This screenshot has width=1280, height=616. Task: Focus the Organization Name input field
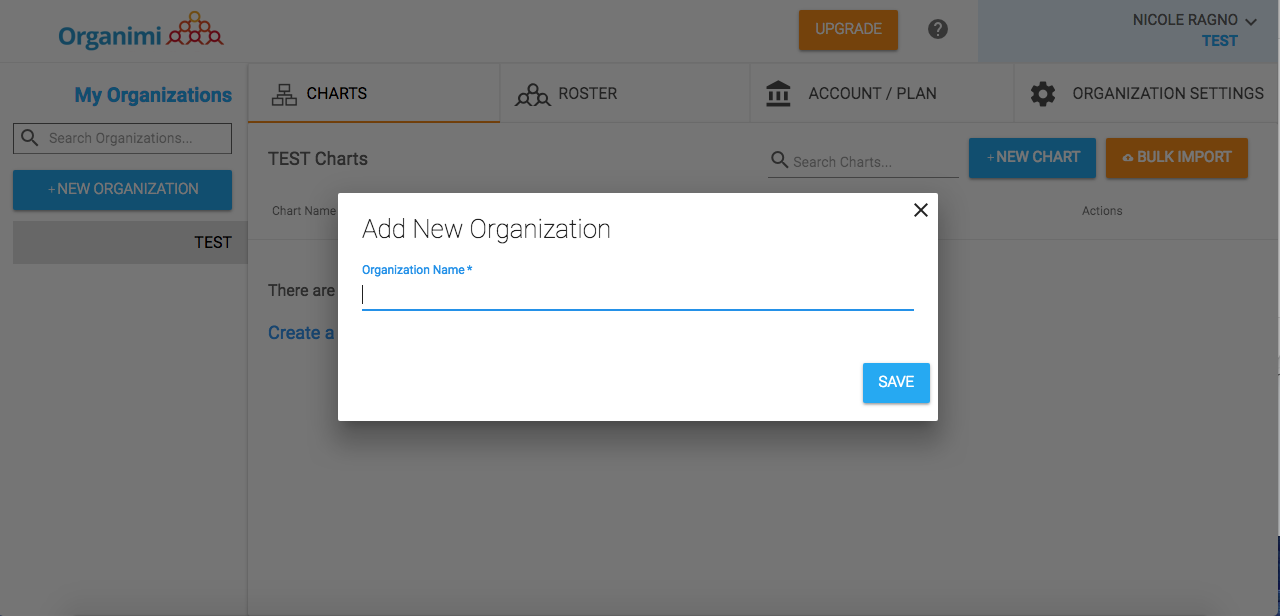[638, 295]
